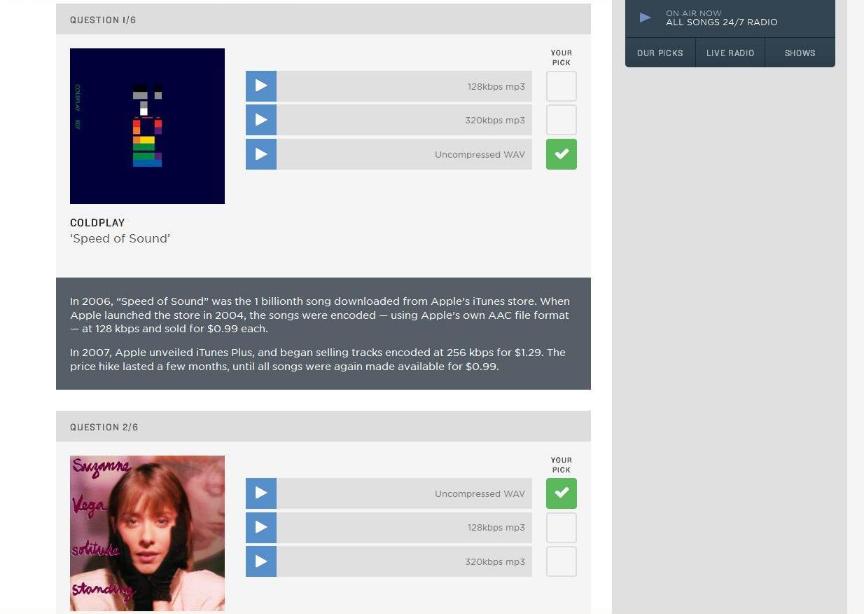Open the Shows tab
864x614 pixels.
[799, 53]
